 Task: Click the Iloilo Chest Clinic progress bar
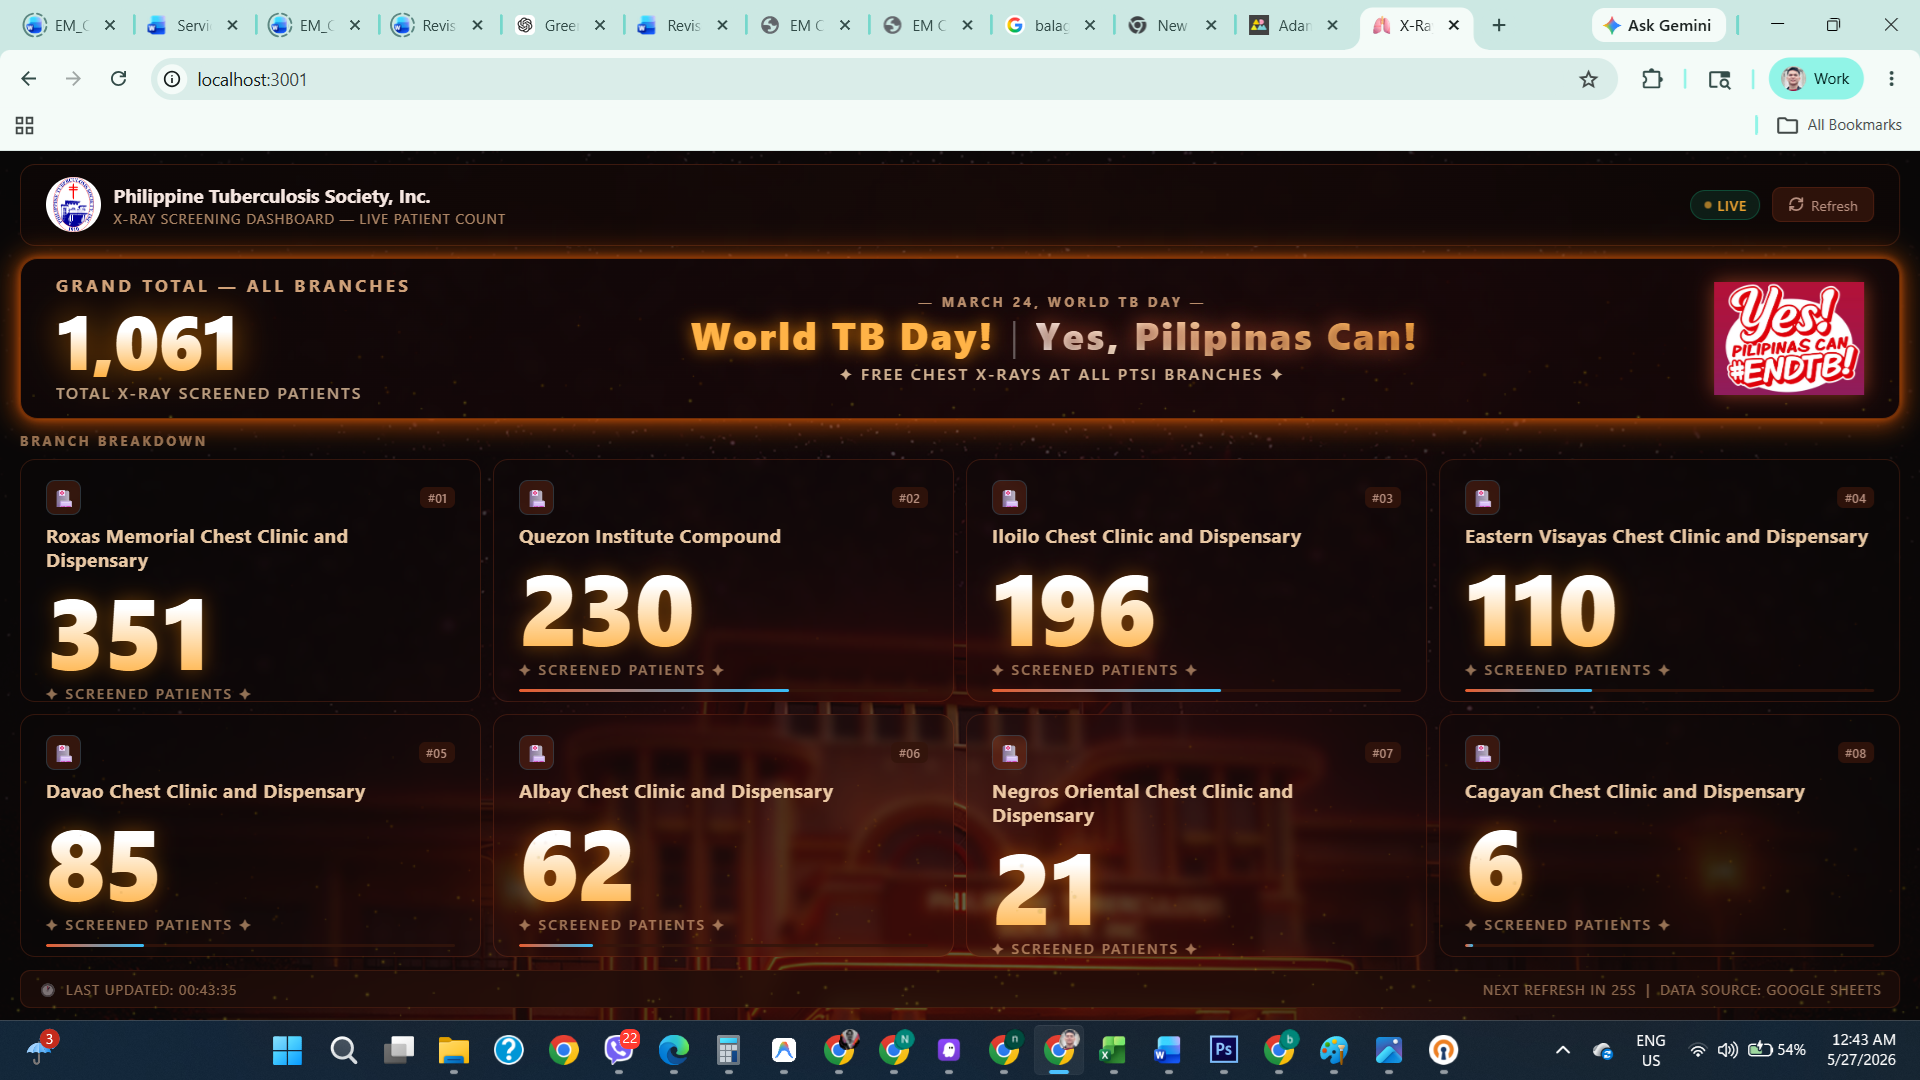click(1196, 690)
